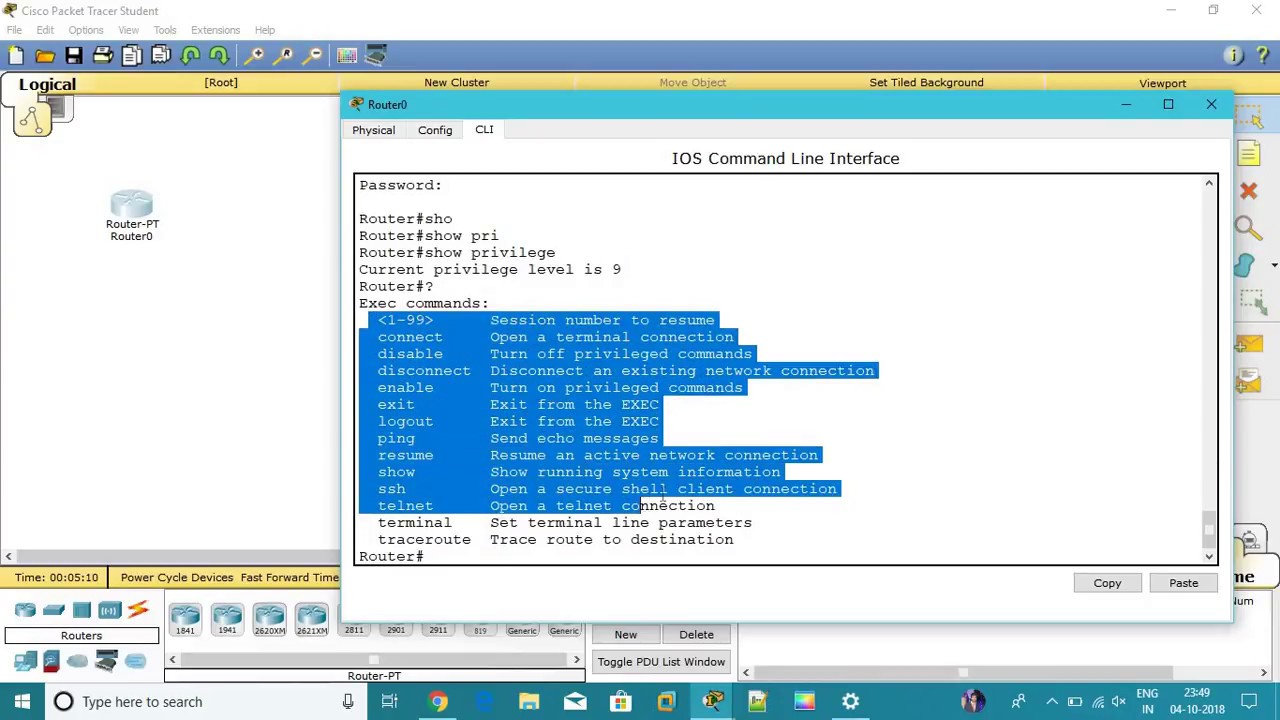Select the Hubs device category icon
Viewport: 1280px width, 720px height.
click(81, 610)
